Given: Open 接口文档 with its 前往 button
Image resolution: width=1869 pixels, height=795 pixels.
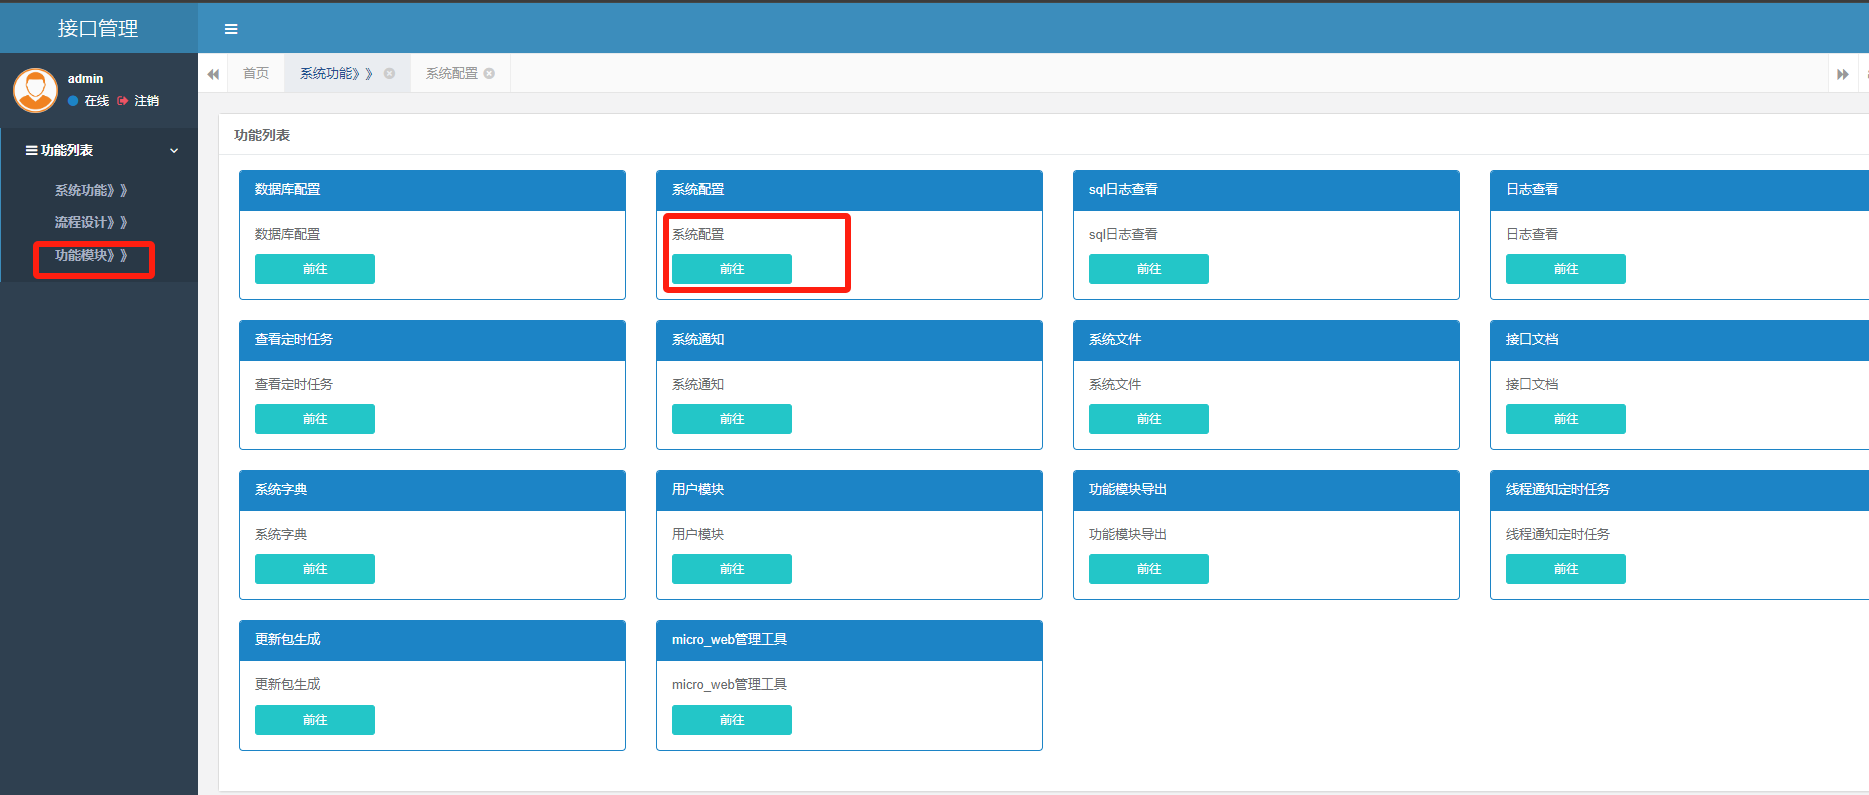Looking at the screenshot, I should click(1566, 419).
